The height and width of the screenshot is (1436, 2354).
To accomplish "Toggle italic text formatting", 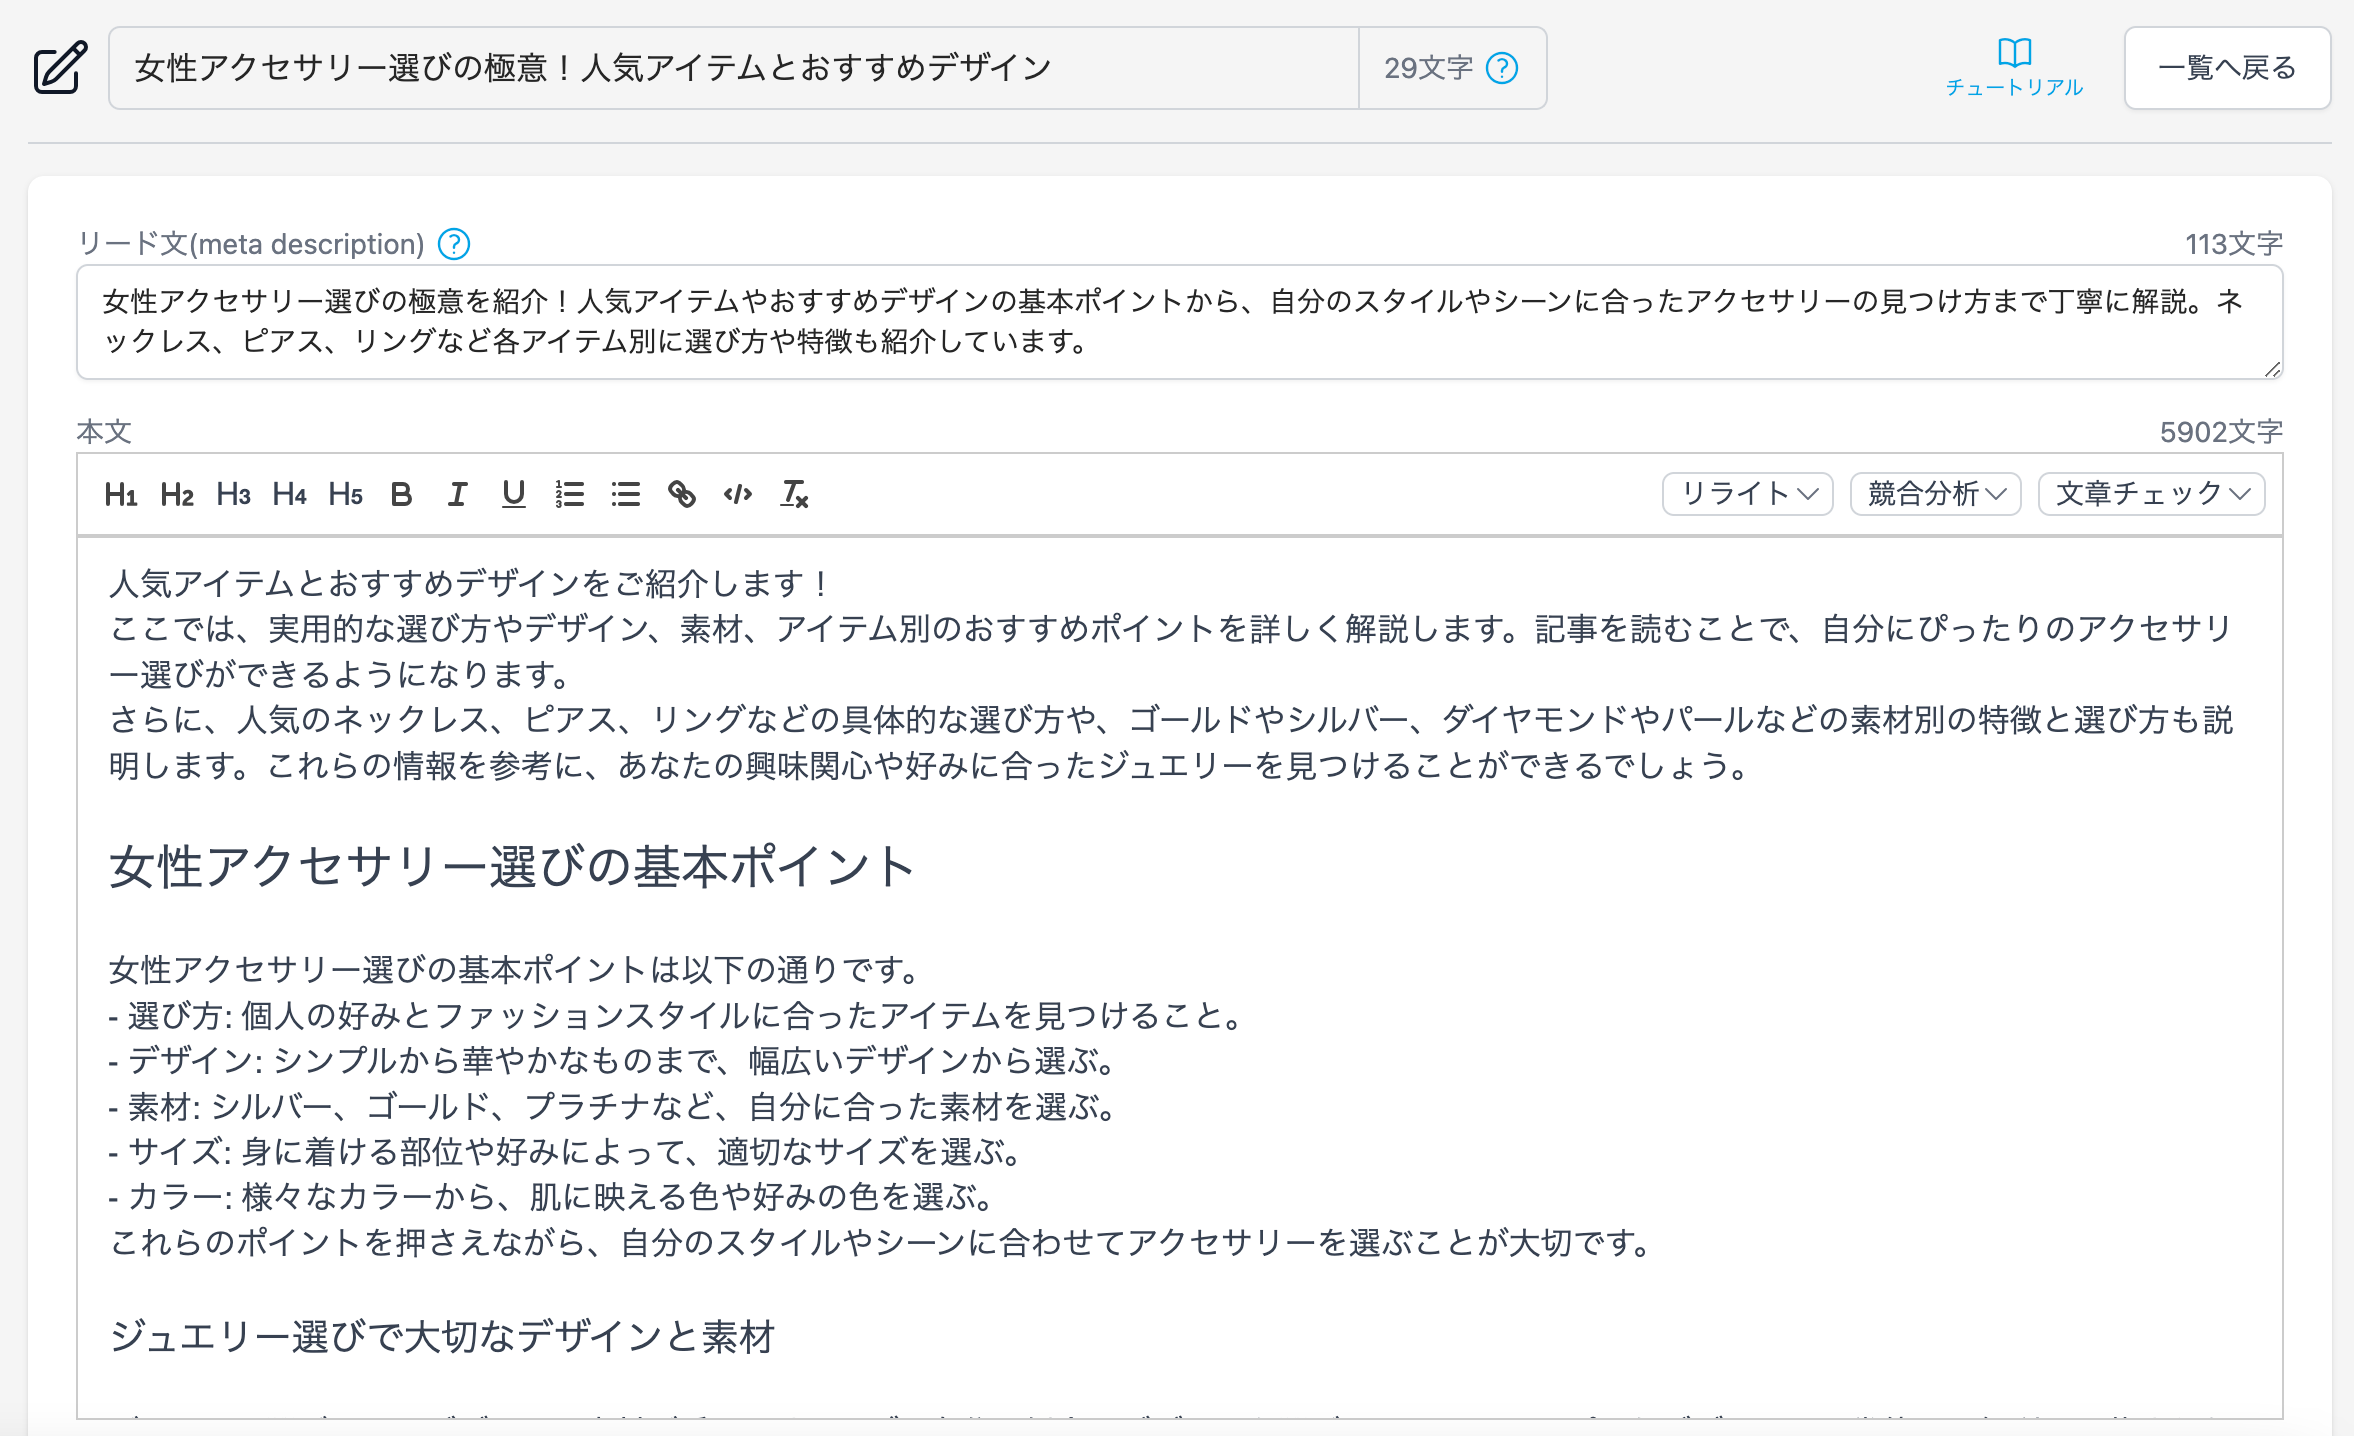I will pos(457,494).
